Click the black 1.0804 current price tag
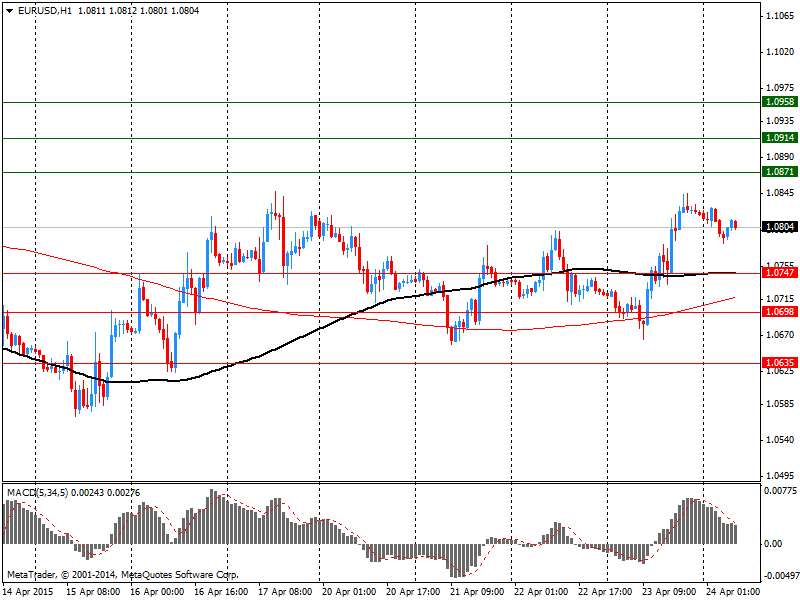This screenshot has height=600, width=800. pyautogui.click(x=780, y=227)
